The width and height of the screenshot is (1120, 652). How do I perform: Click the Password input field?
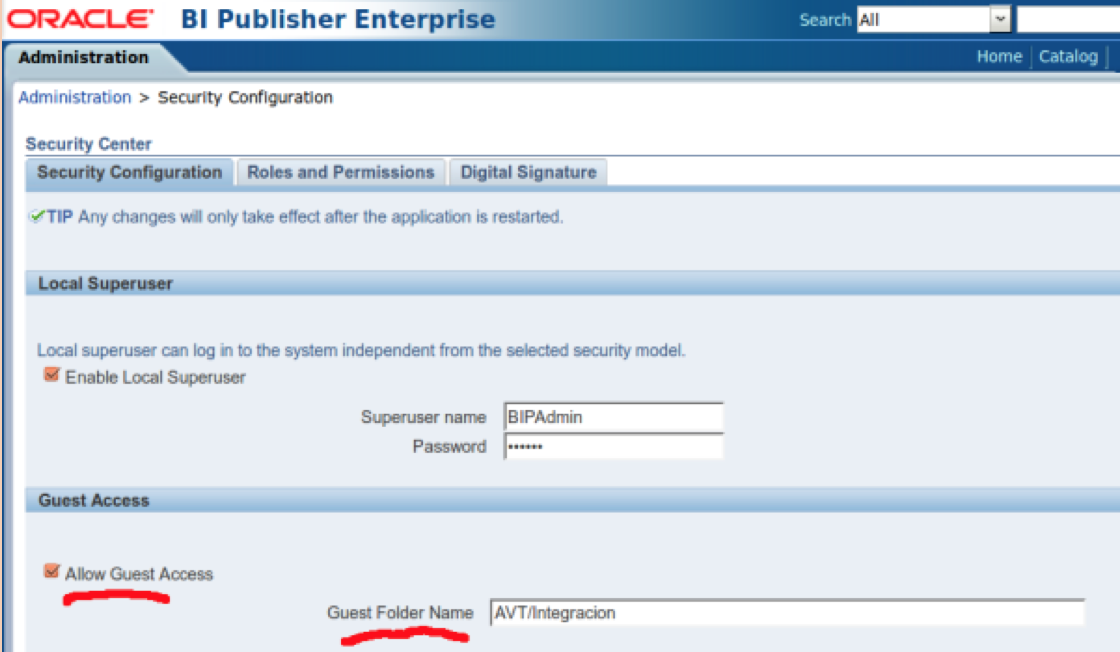[x=614, y=446]
